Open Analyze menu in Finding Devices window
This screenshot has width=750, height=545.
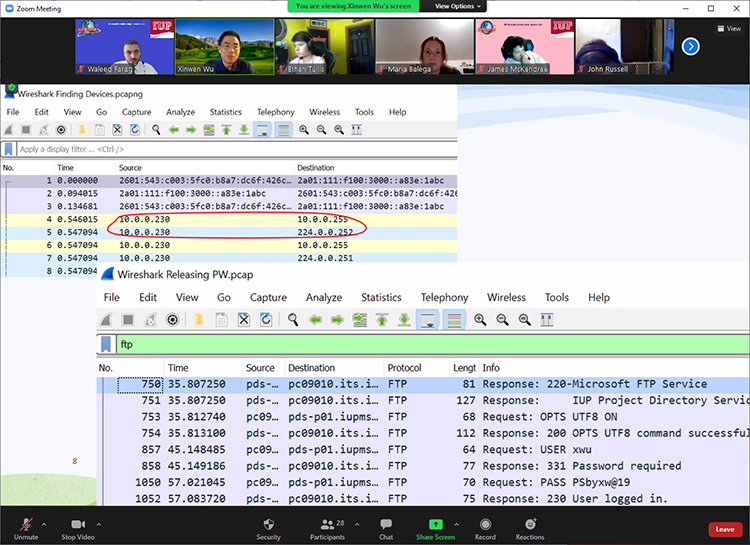point(180,112)
